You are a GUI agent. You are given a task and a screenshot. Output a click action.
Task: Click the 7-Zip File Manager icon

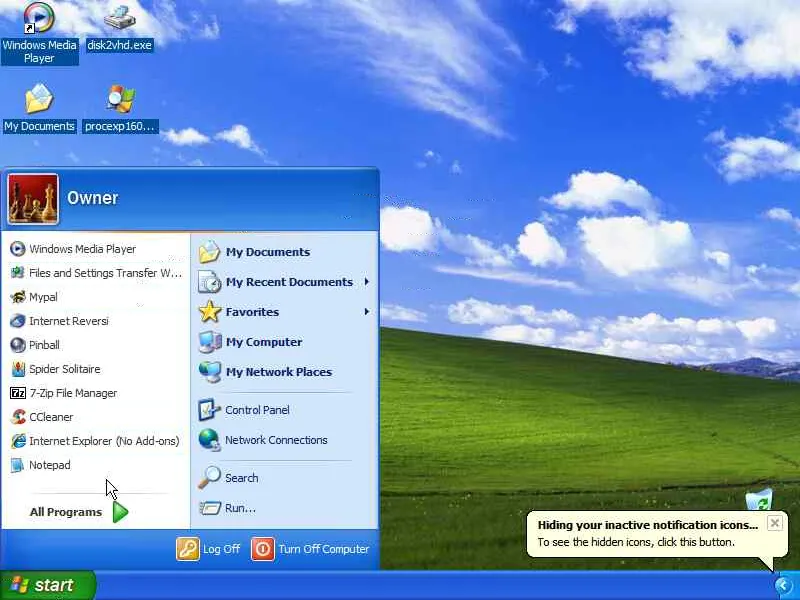click(x=18, y=393)
